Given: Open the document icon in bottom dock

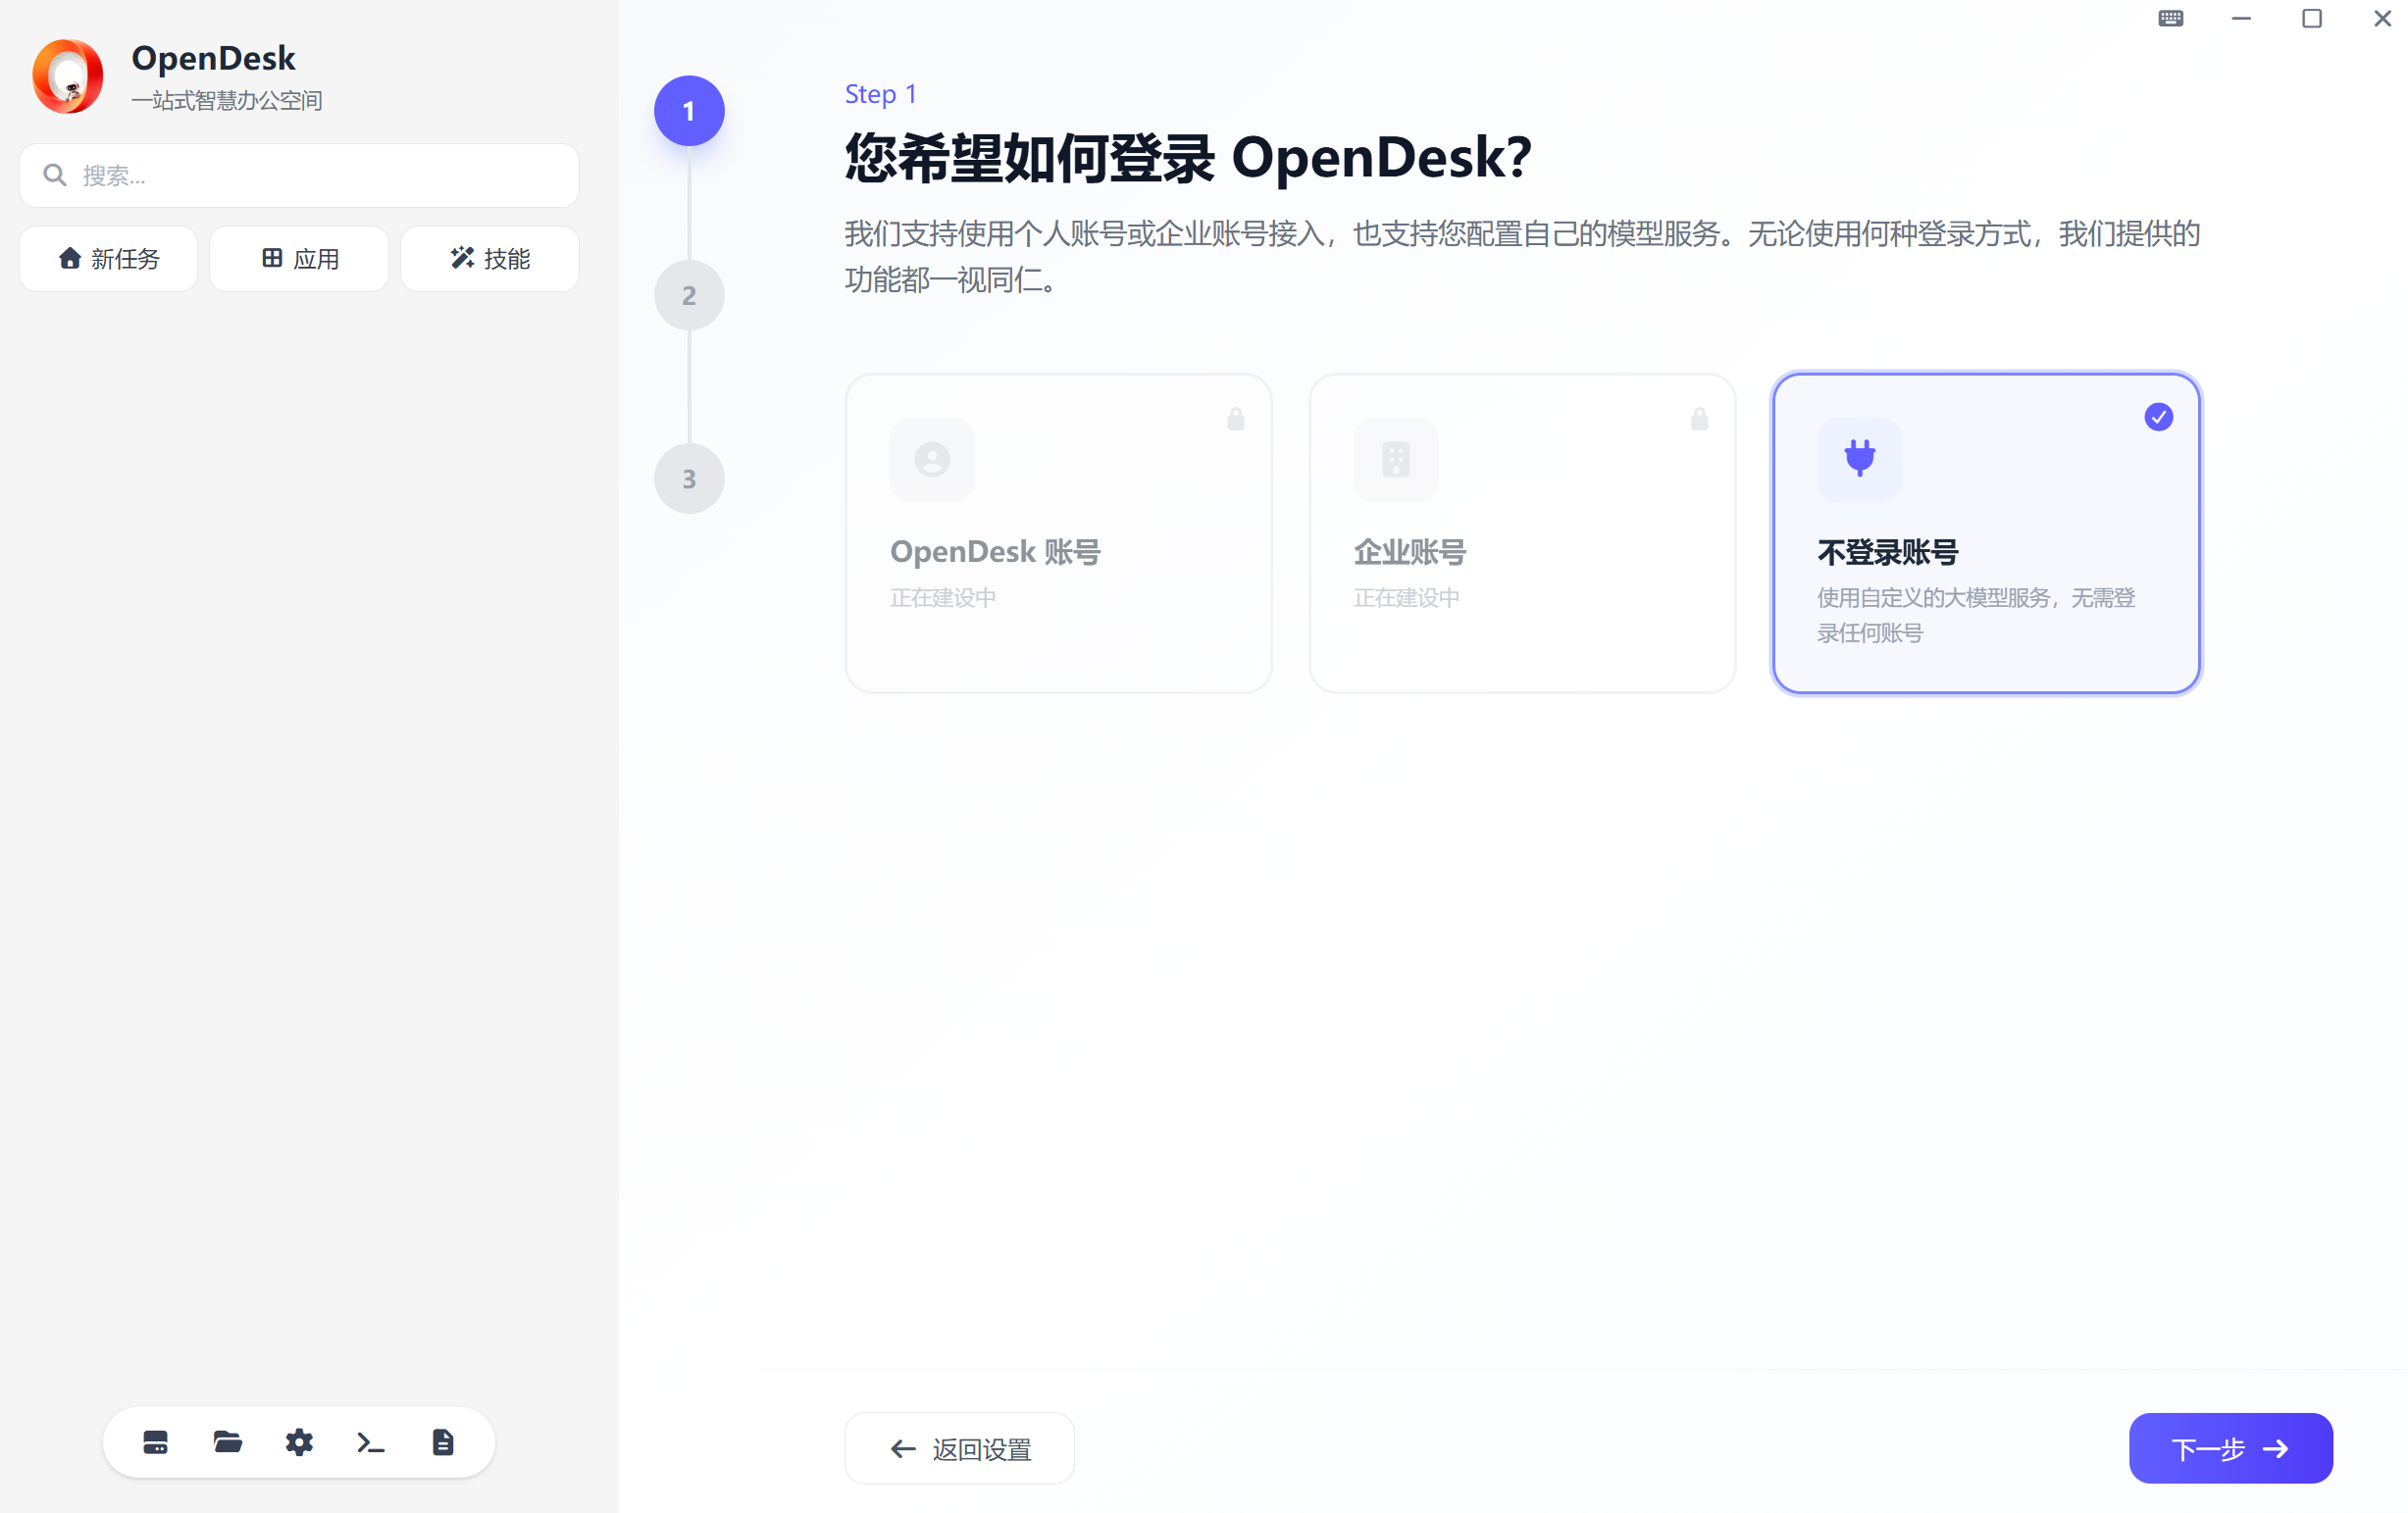Looking at the screenshot, I should coord(443,1442).
